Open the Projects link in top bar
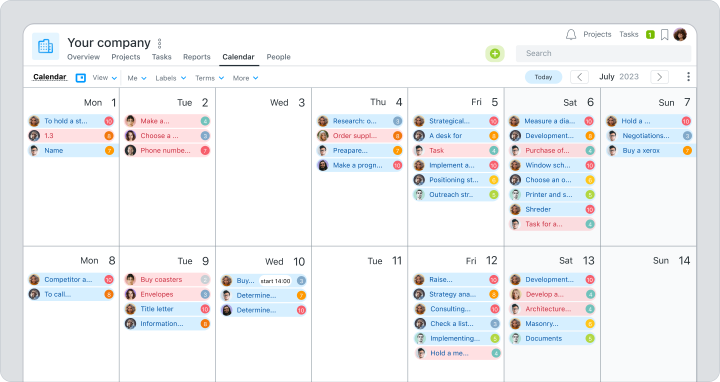720x382 pixels. (597, 34)
